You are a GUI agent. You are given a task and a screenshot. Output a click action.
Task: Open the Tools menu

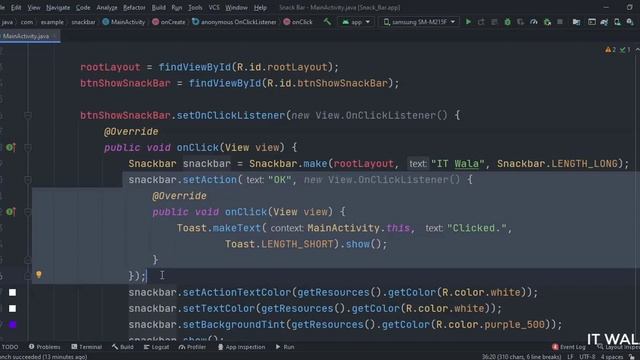coord(195,7)
